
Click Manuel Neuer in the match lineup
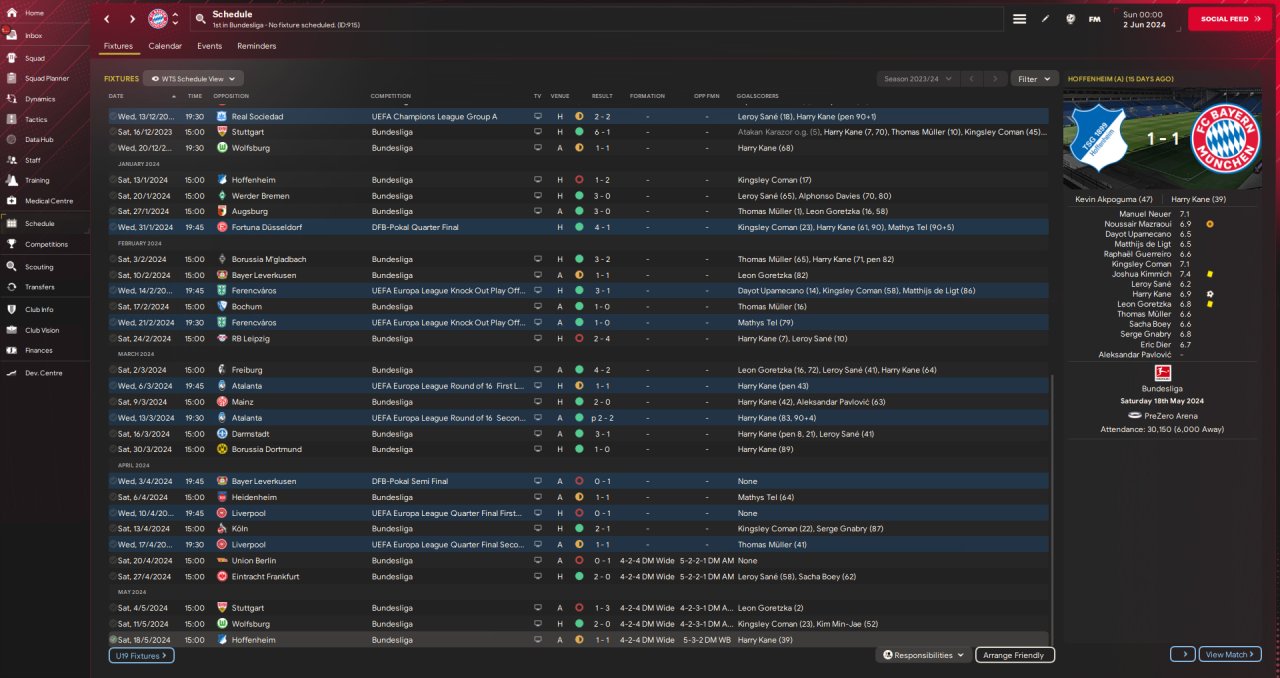point(1145,214)
